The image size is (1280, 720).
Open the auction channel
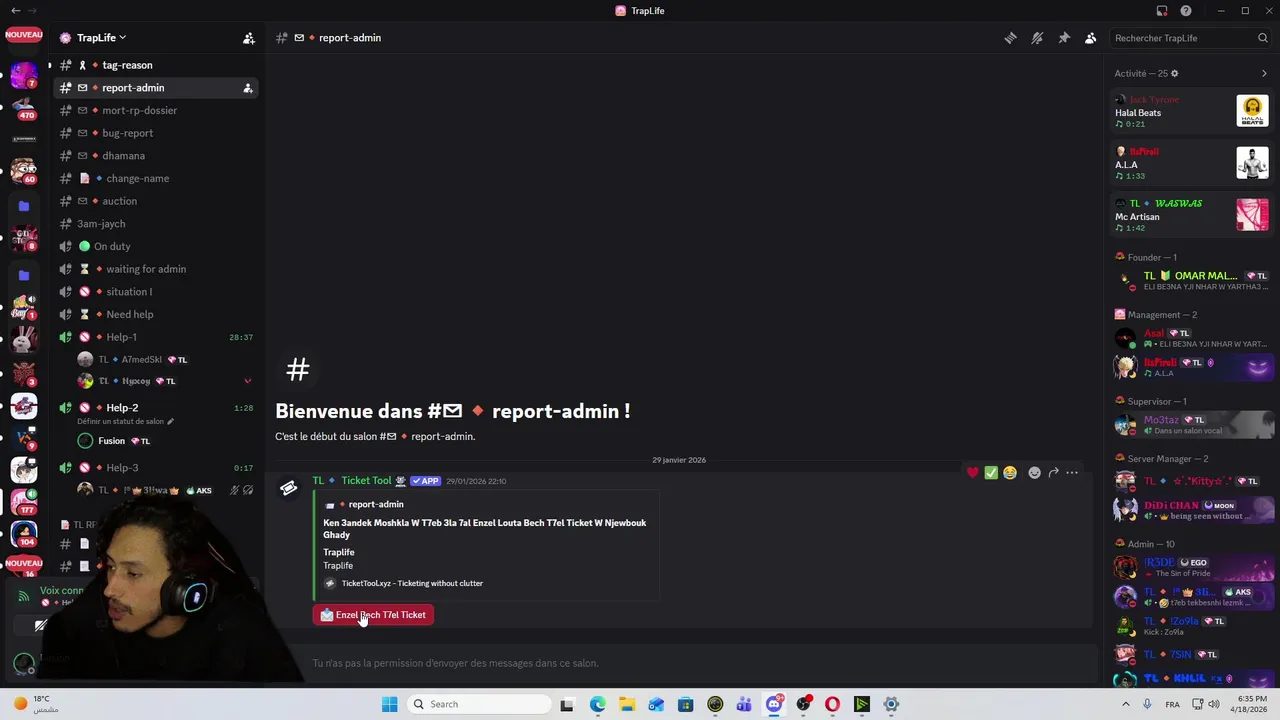pyautogui.click(x=155, y=201)
